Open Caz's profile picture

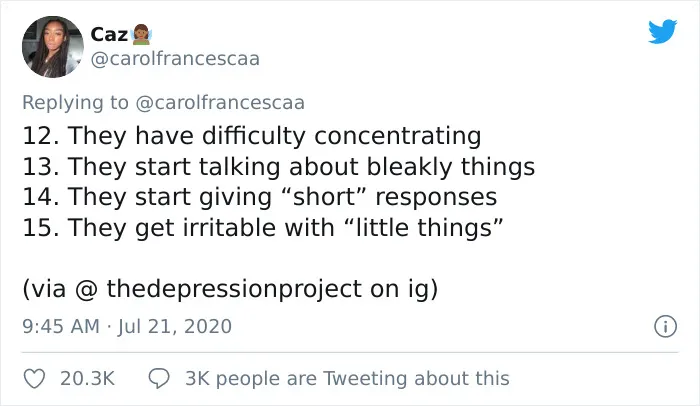[x=53, y=47]
